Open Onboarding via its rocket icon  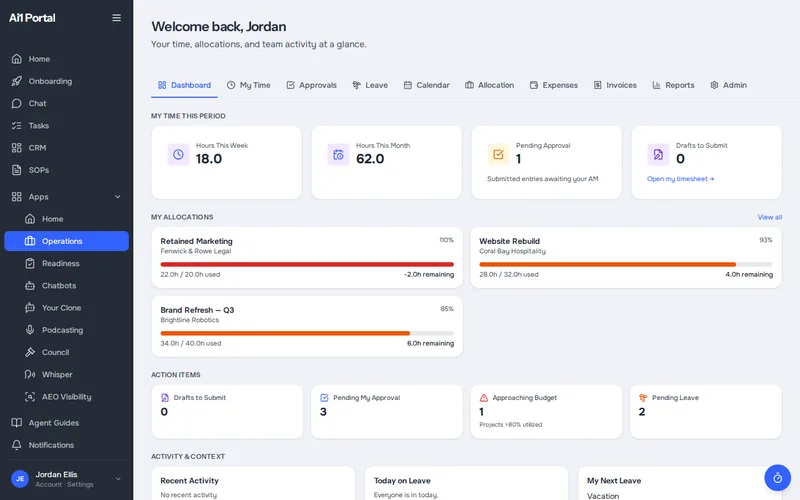[17, 81]
